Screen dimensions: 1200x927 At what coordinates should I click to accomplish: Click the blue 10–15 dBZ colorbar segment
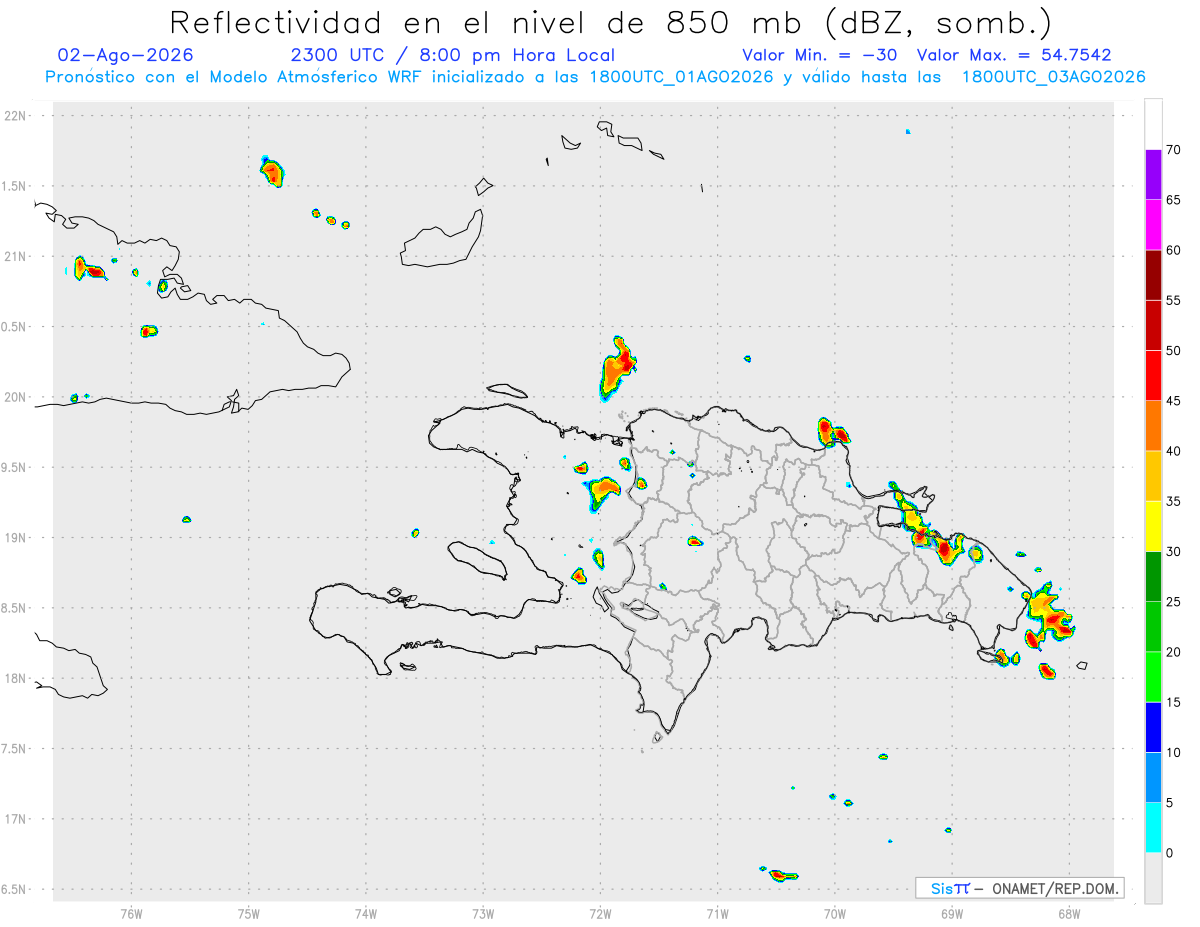pyautogui.click(x=1153, y=727)
